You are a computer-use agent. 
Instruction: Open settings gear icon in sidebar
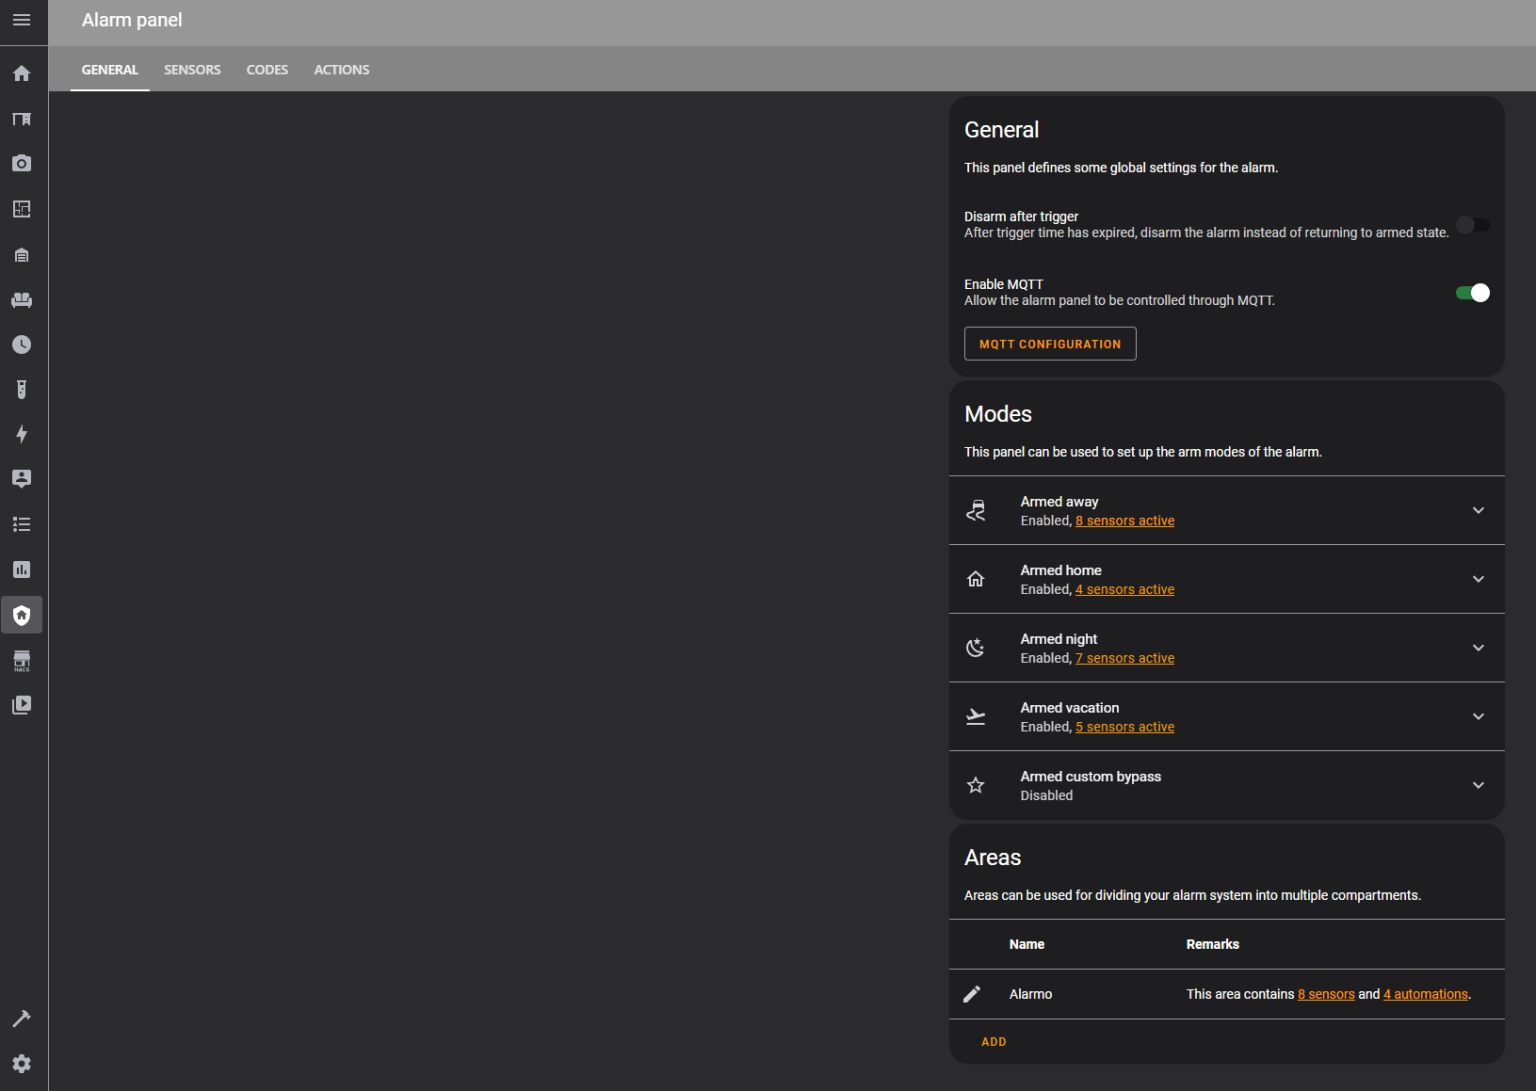[21, 1064]
